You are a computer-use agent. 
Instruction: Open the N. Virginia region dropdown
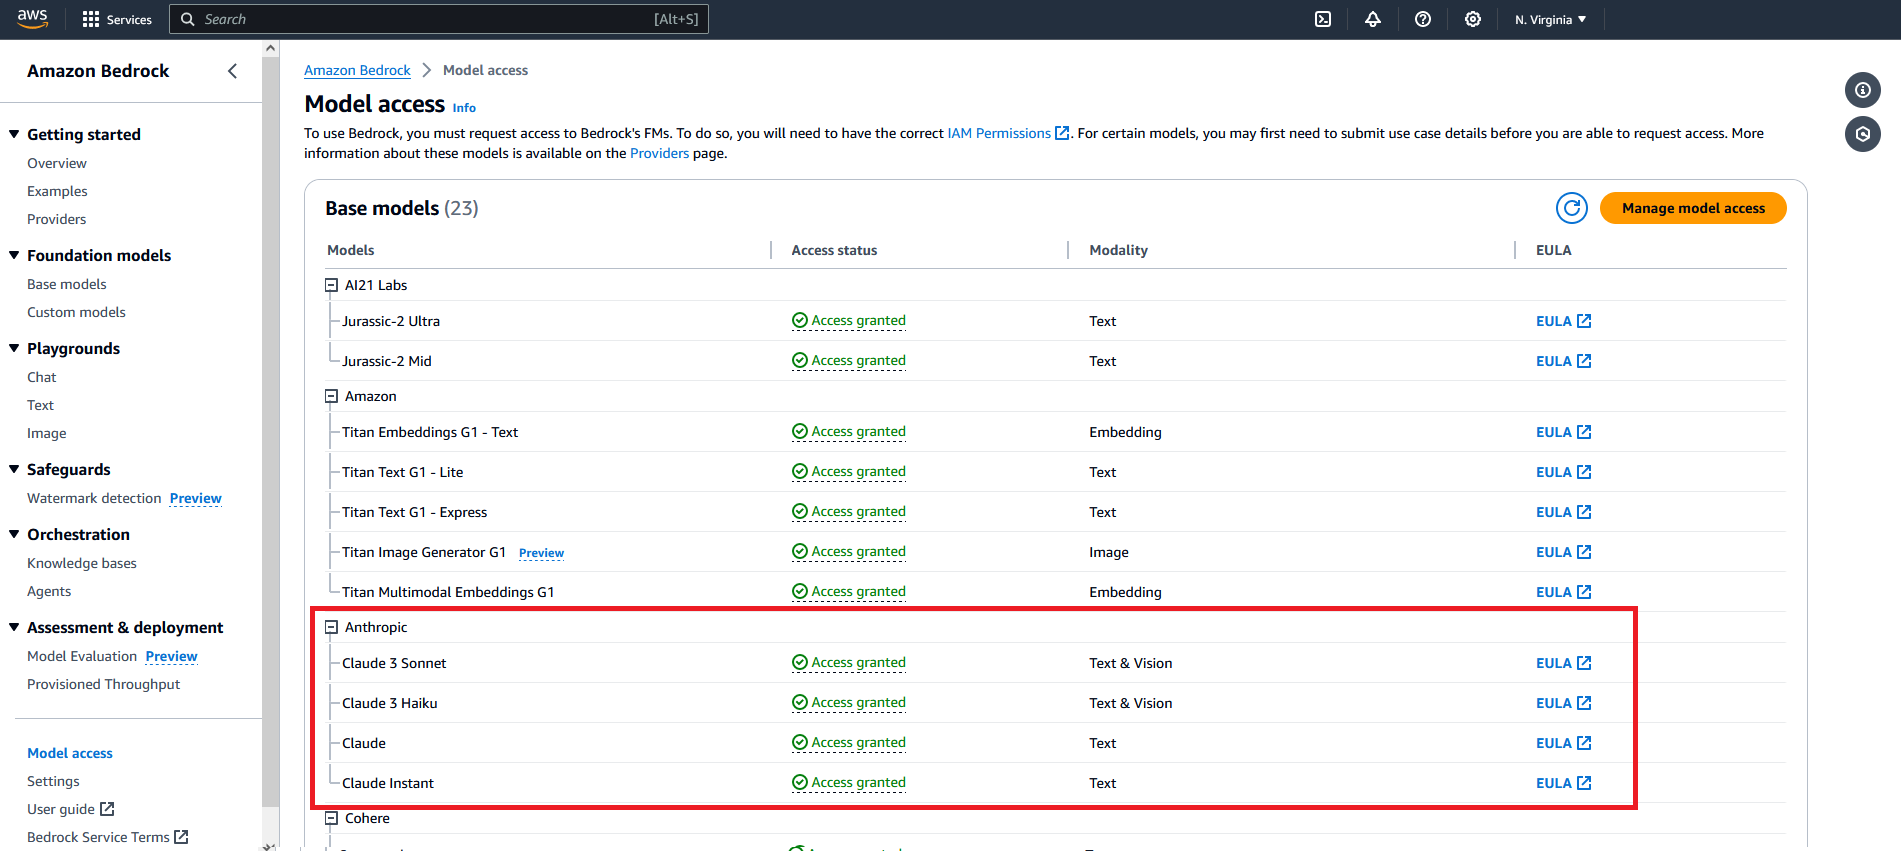coord(1550,19)
